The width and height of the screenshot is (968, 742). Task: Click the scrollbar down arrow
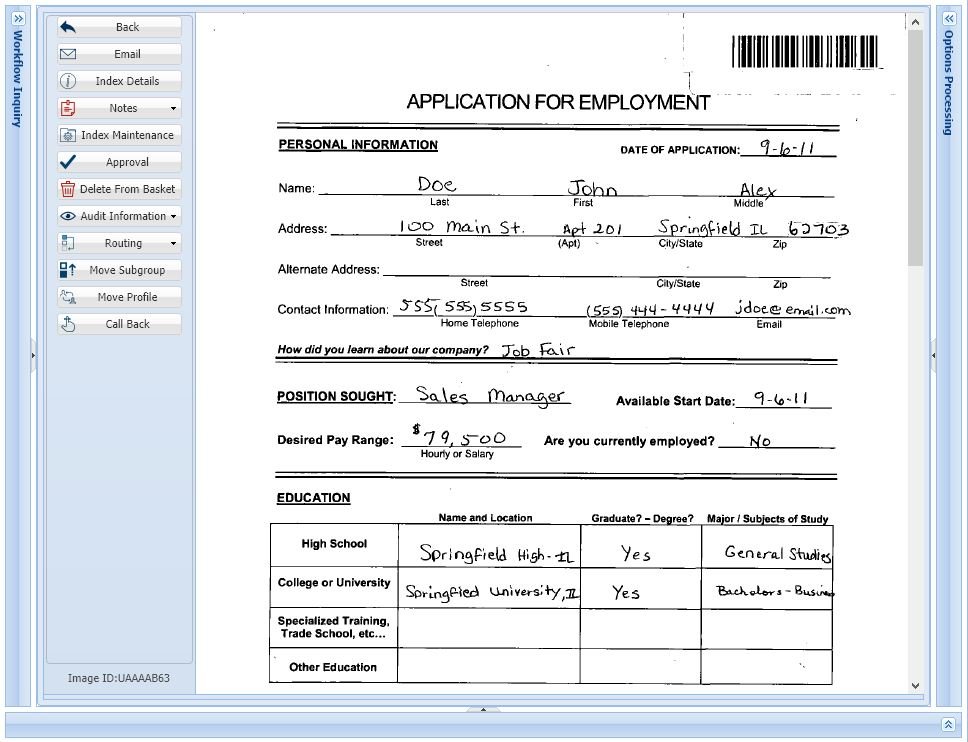click(915, 686)
